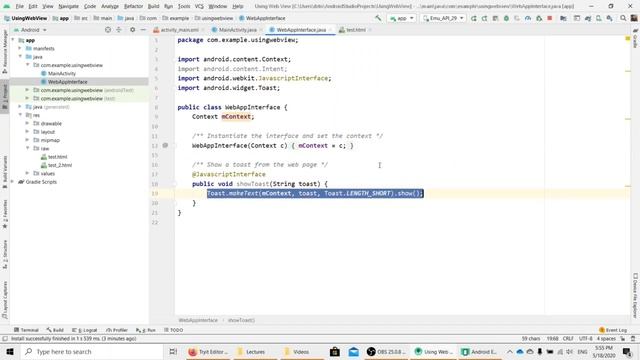This screenshot has height=360, width=640.
Task: Open OBS from the taskbar
Action: click(x=386, y=351)
